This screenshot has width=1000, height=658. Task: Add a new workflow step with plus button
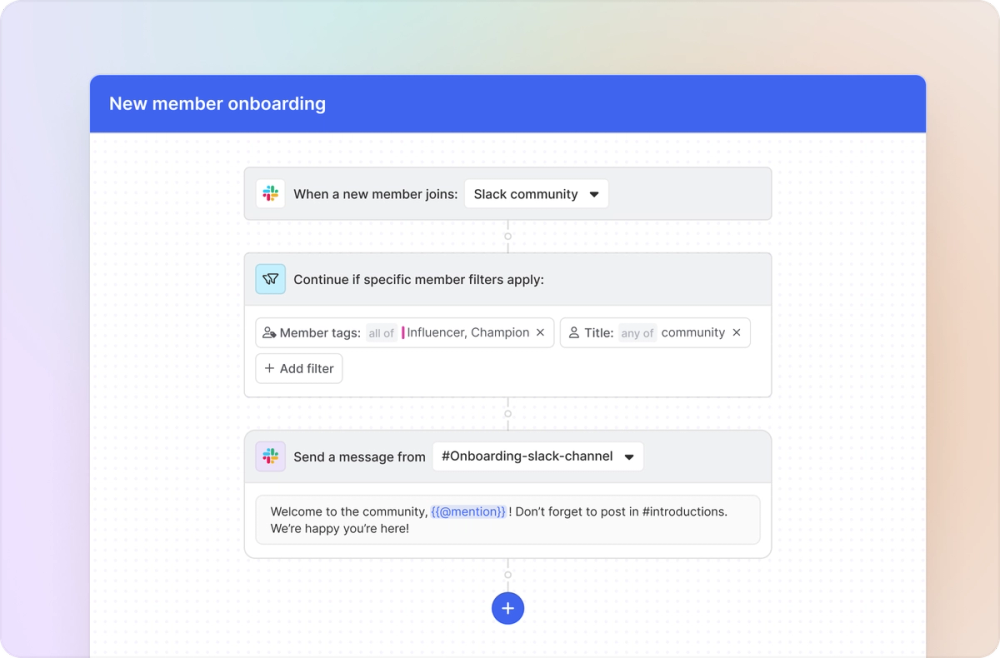(x=508, y=608)
